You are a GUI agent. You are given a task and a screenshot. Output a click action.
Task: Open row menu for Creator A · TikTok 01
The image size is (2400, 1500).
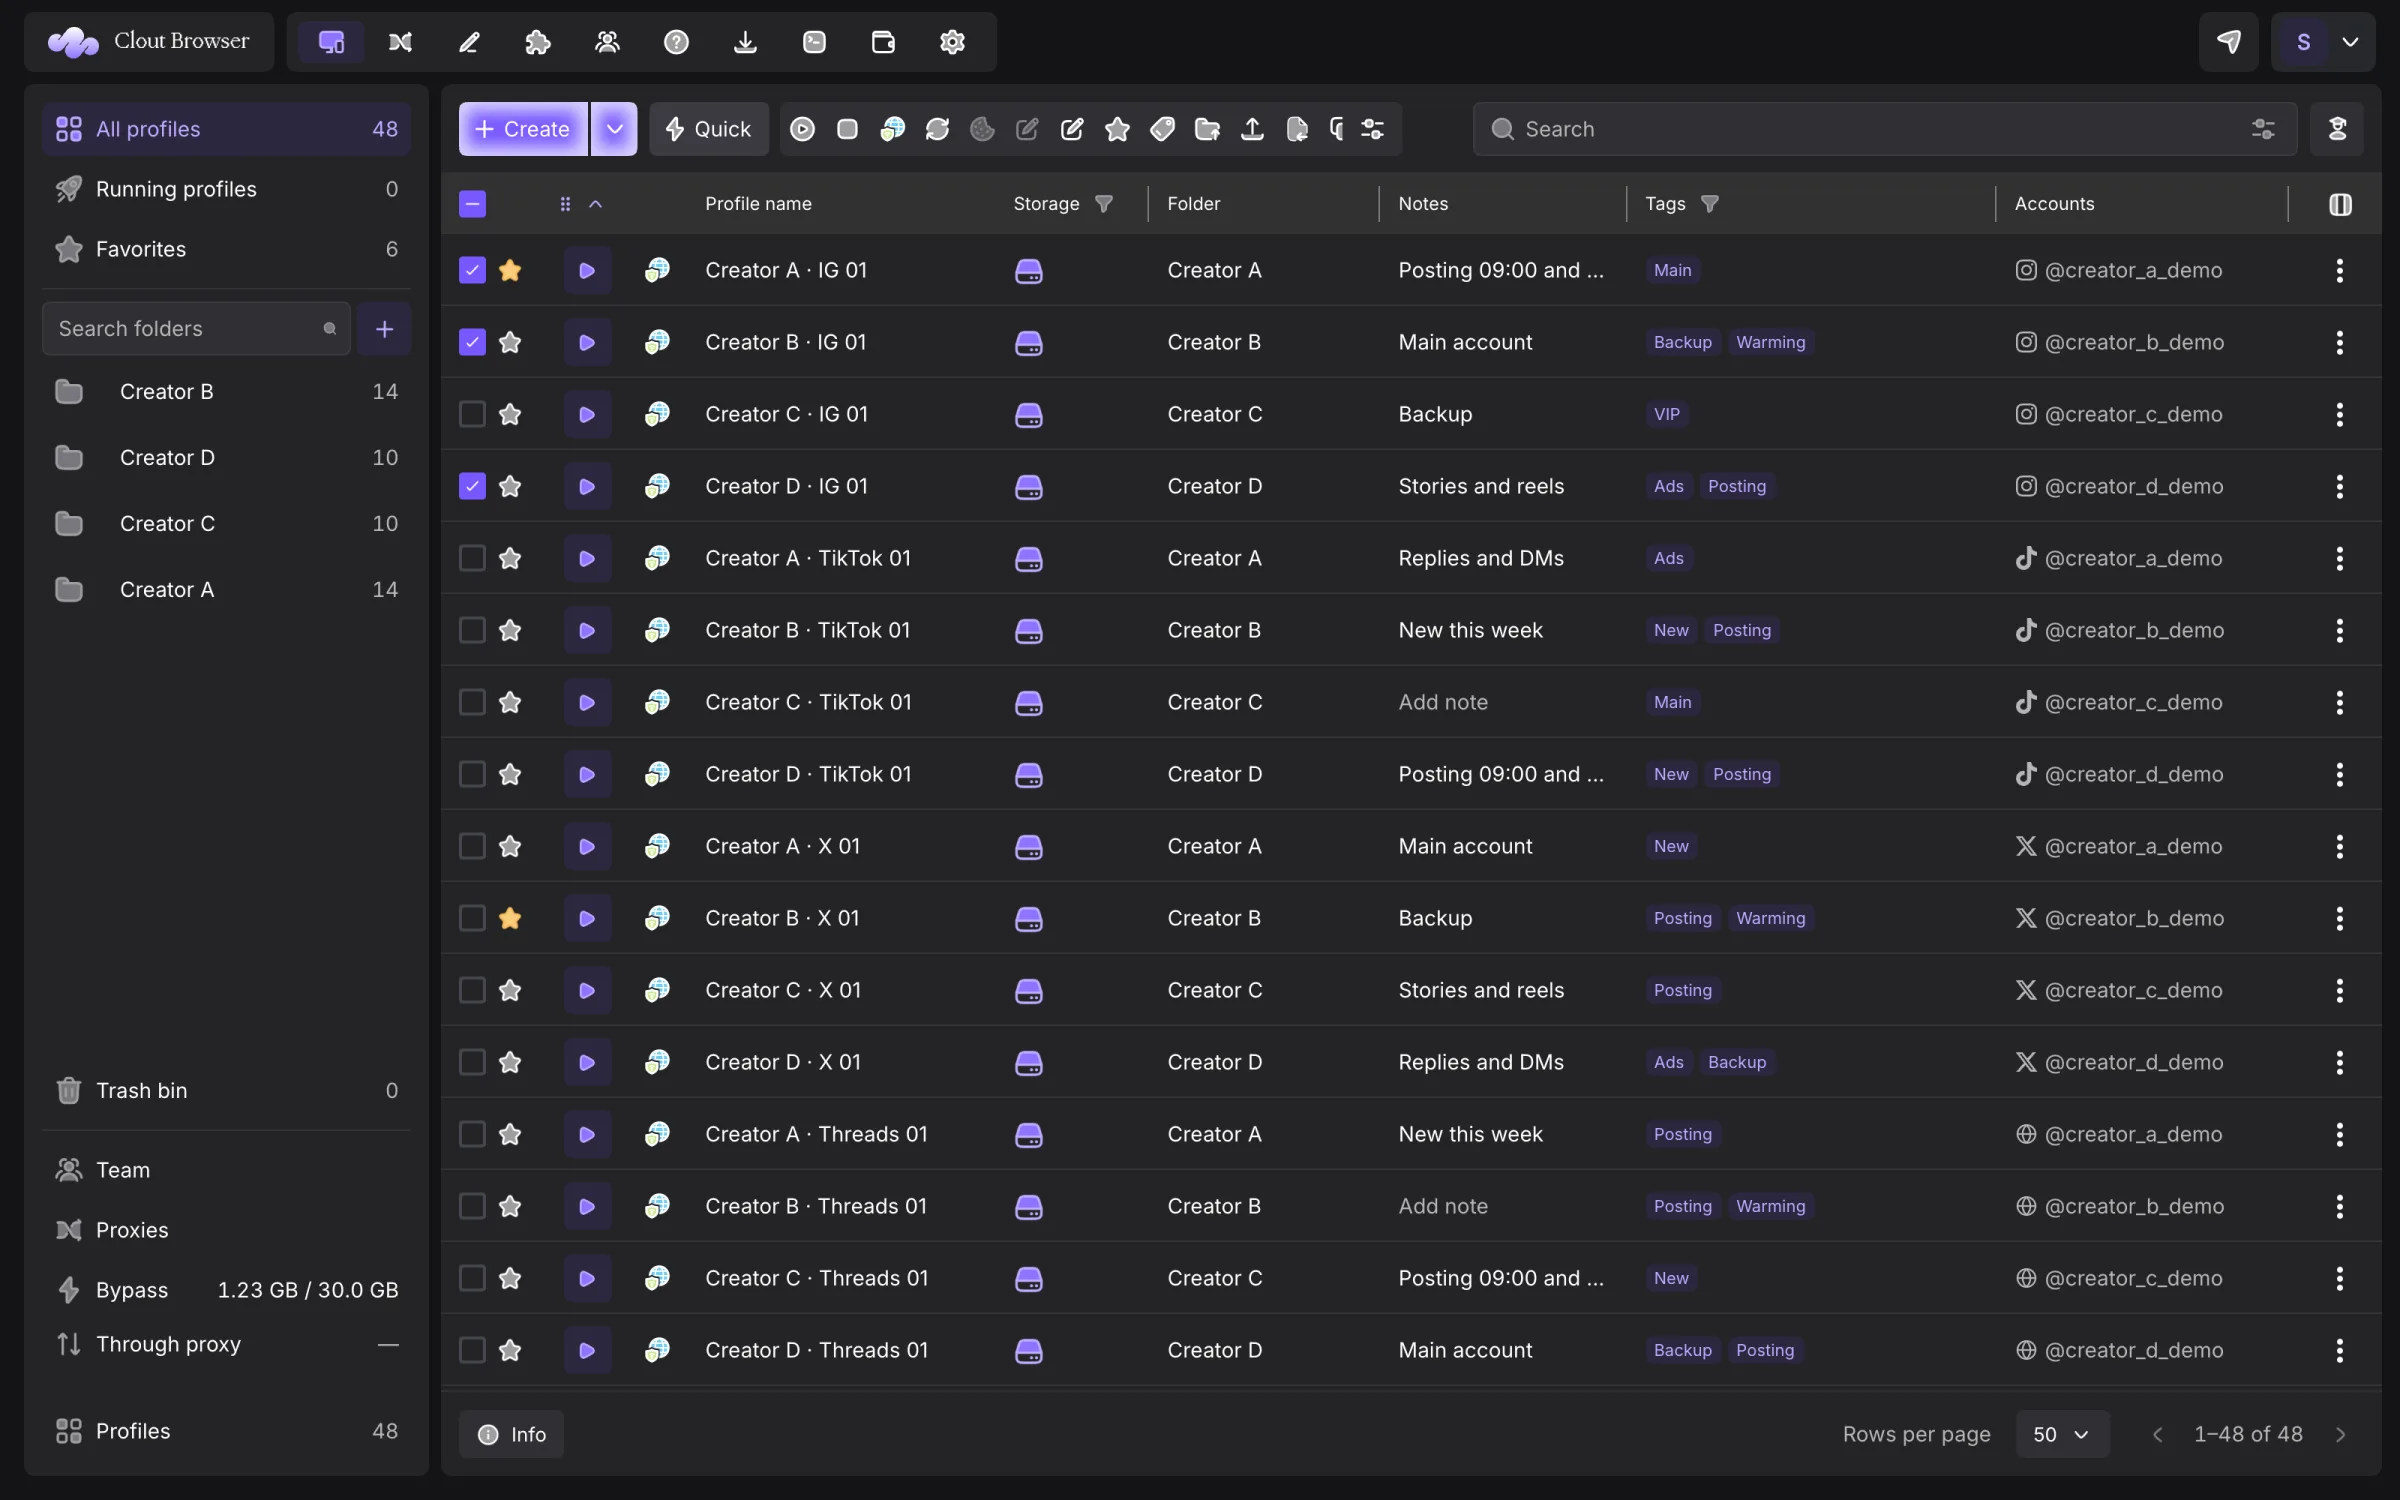pyautogui.click(x=2339, y=558)
